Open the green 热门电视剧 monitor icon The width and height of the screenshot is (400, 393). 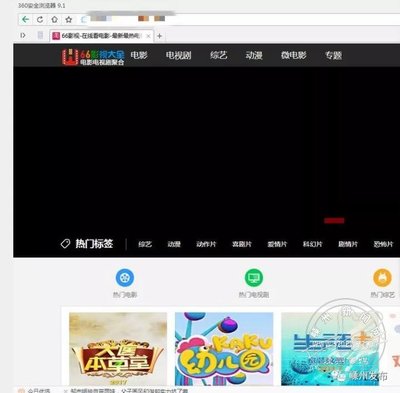[x=254, y=277]
